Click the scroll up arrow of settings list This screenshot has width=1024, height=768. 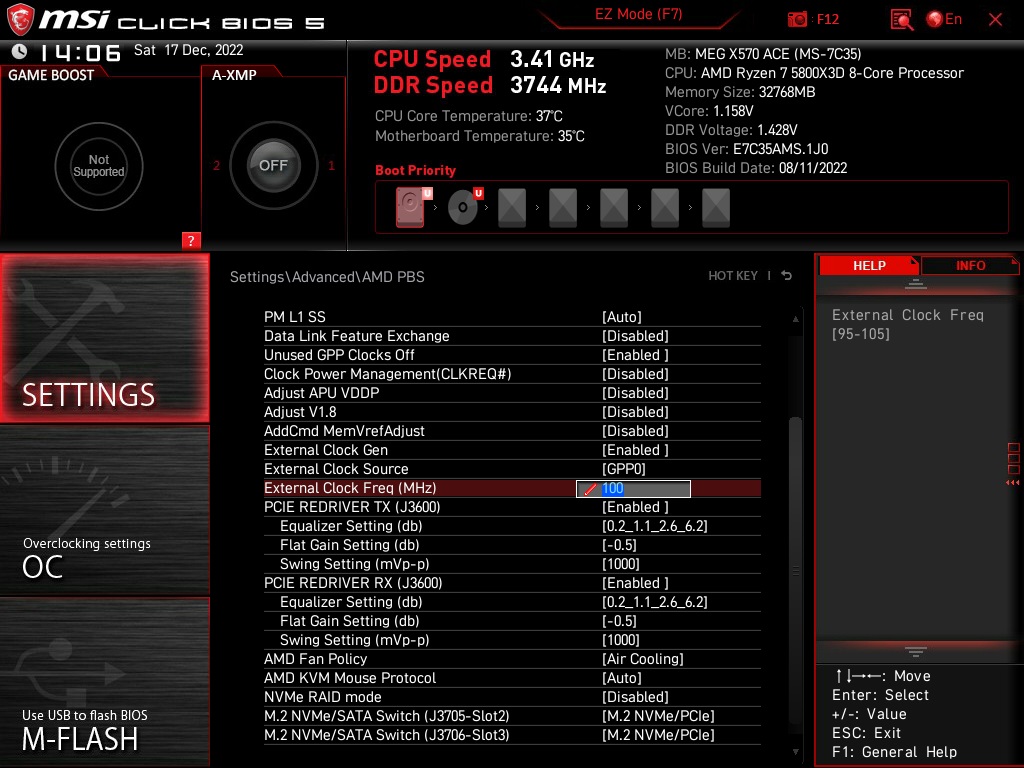click(795, 319)
